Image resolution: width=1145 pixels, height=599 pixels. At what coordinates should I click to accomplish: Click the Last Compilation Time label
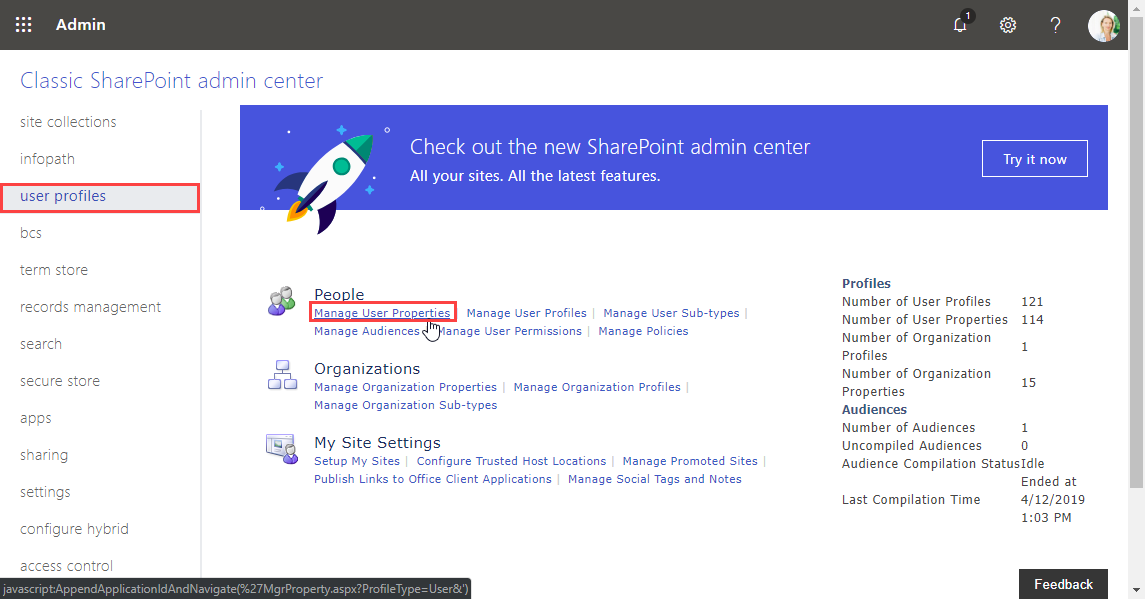(x=911, y=500)
